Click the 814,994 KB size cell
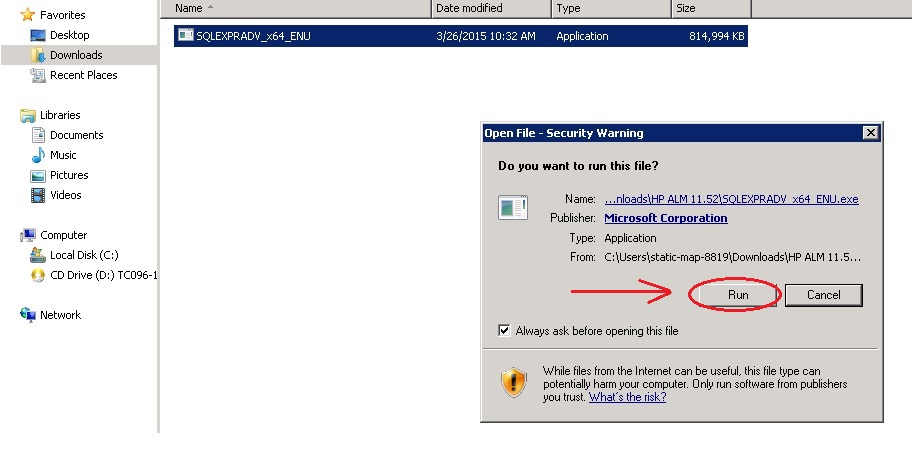 (x=717, y=36)
